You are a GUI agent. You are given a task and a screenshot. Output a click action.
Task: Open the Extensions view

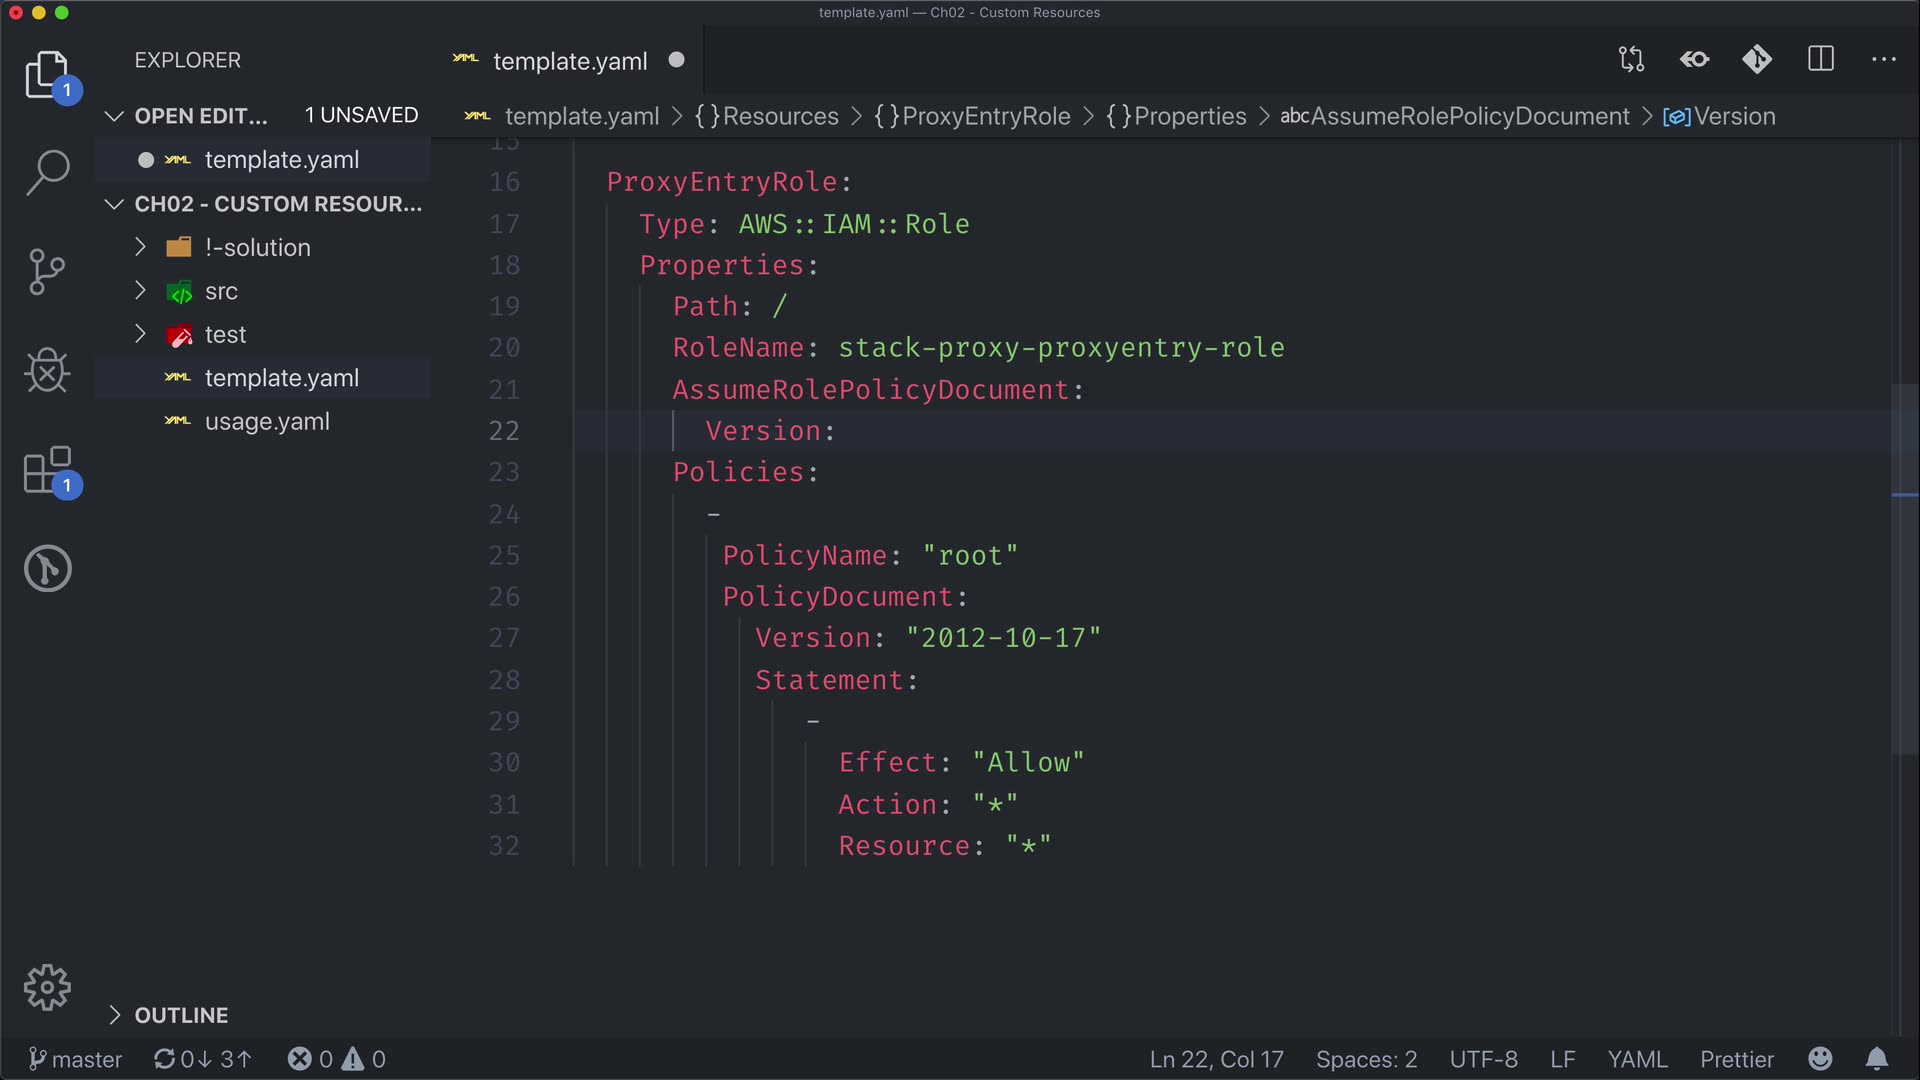click(x=47, y=470)
